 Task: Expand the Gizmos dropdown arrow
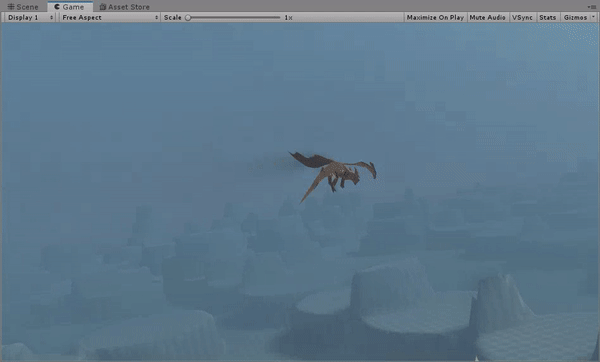pos(593,17)
